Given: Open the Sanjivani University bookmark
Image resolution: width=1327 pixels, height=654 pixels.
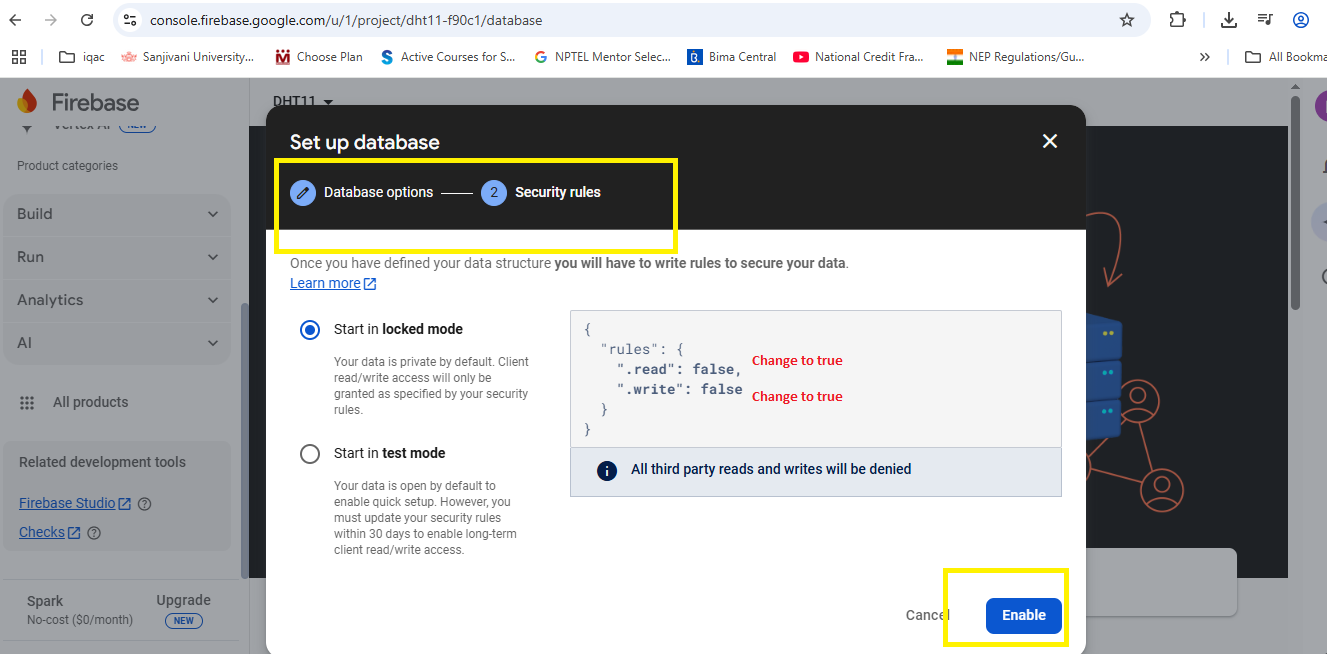Looking at the screenshot, I should (x=188, y=57).
